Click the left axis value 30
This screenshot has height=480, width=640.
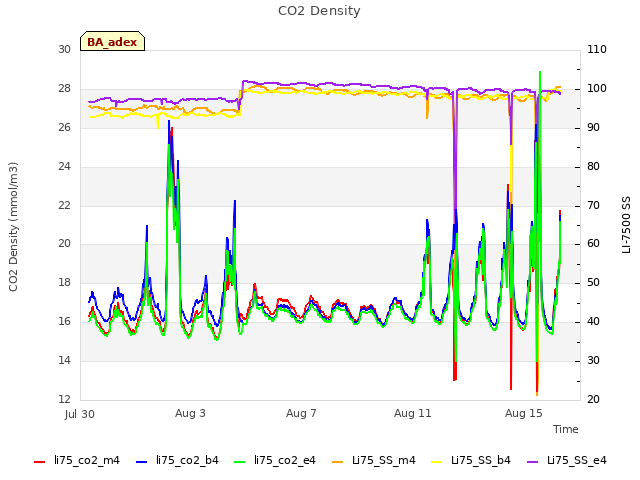click(64, 49)
